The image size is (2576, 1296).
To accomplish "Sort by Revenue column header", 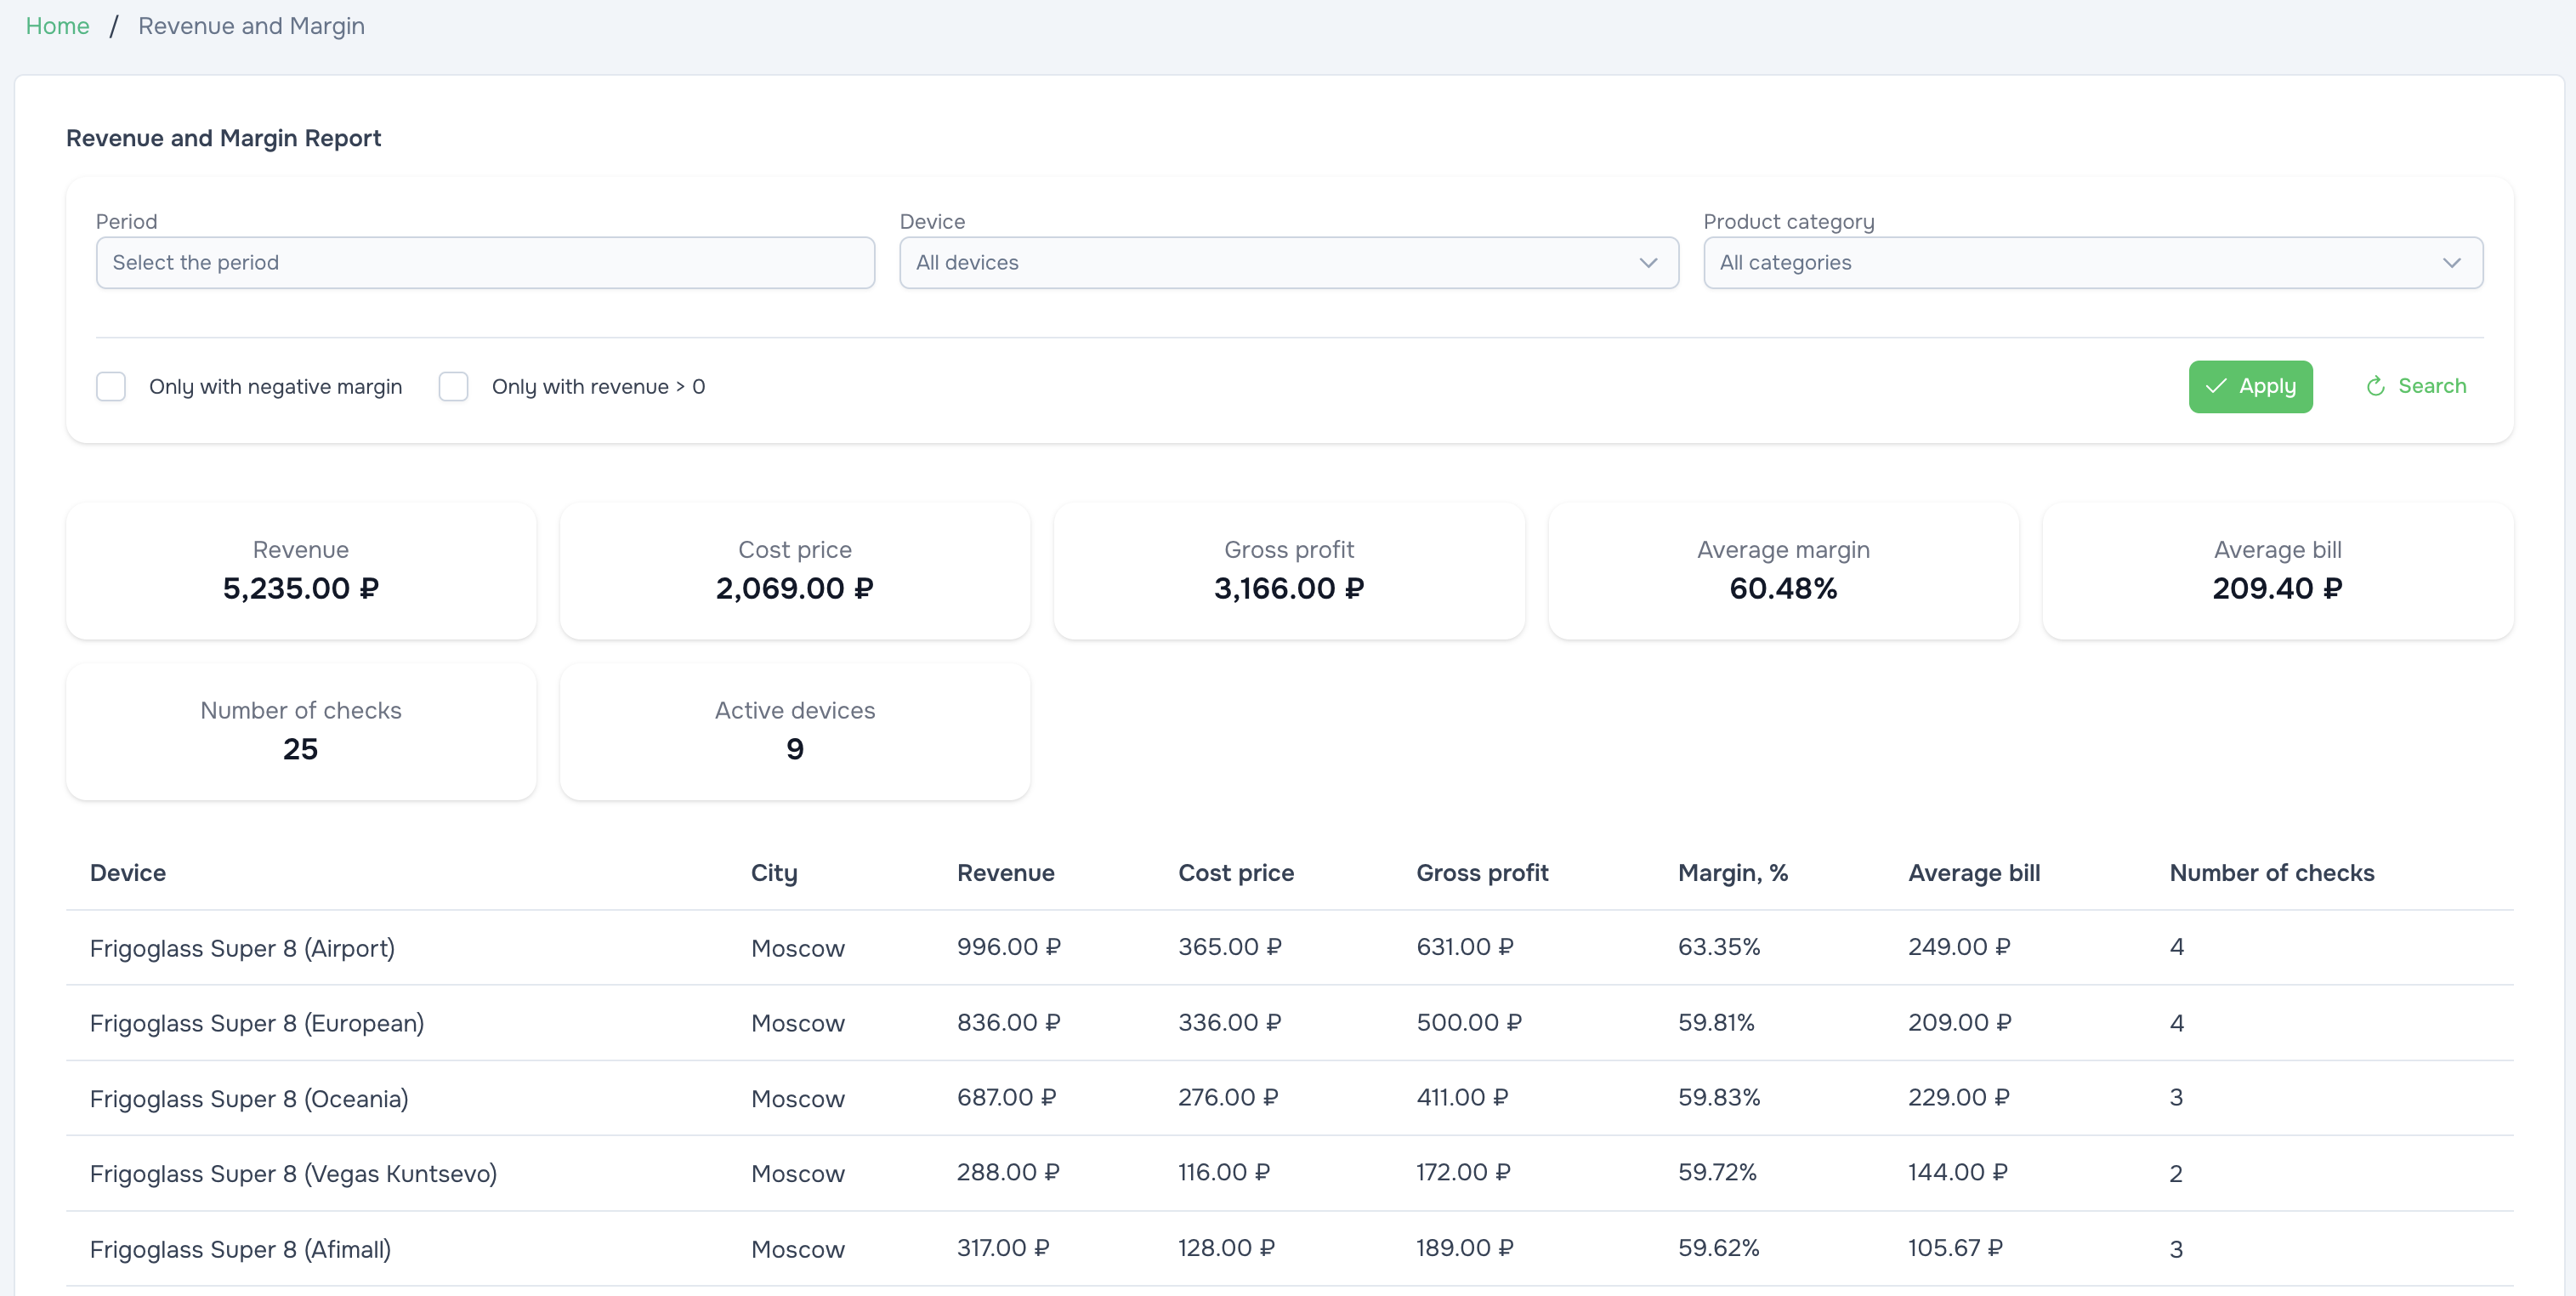I will tap(1005, 873).
